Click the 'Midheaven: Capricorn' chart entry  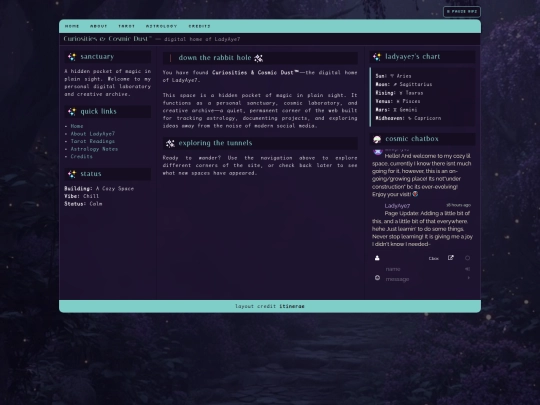[x=408, y=118]
